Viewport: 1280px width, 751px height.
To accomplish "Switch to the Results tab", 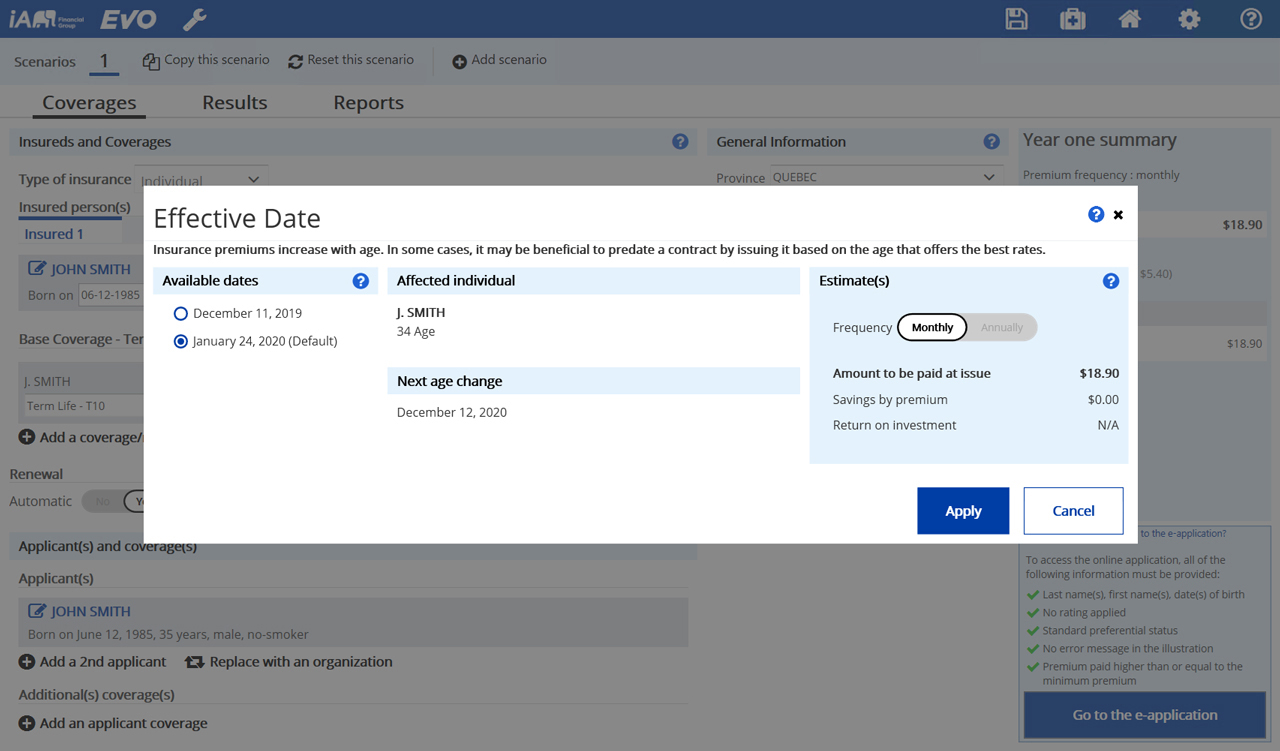I will tap(234, 103).
